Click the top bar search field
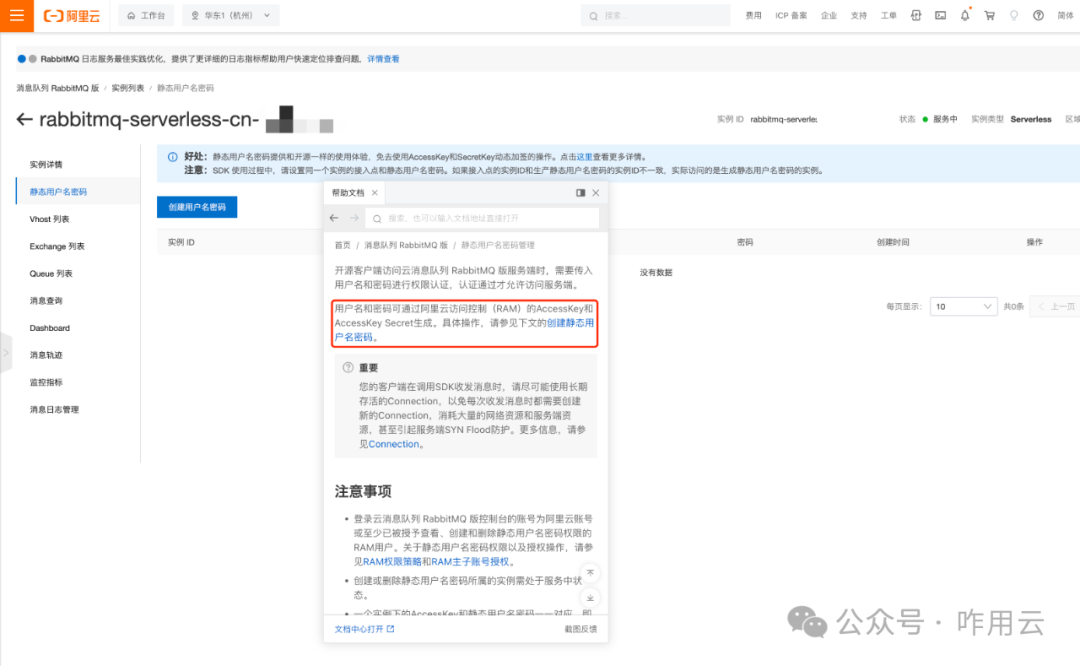This screenshot has height=666, width=1080. (655, 15)
